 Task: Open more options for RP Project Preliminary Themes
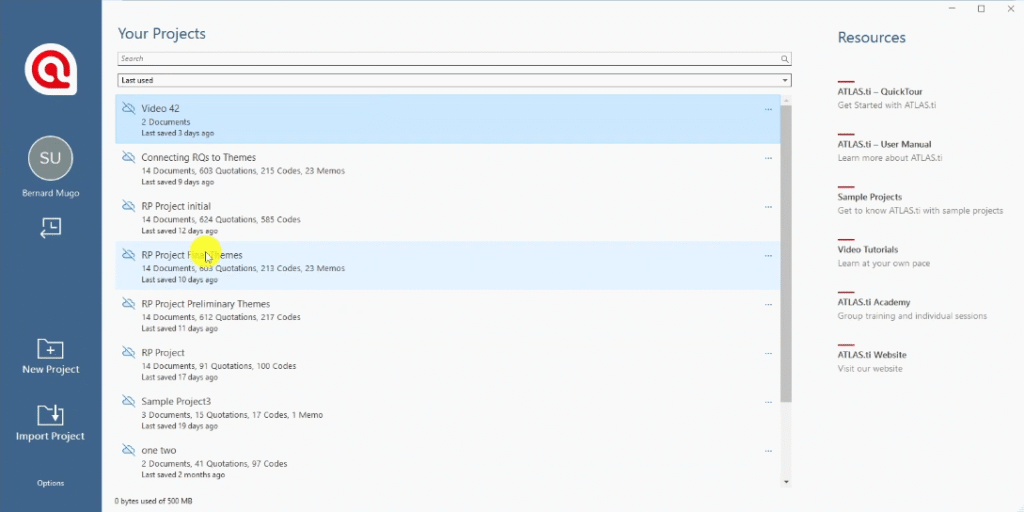[768, 304]
